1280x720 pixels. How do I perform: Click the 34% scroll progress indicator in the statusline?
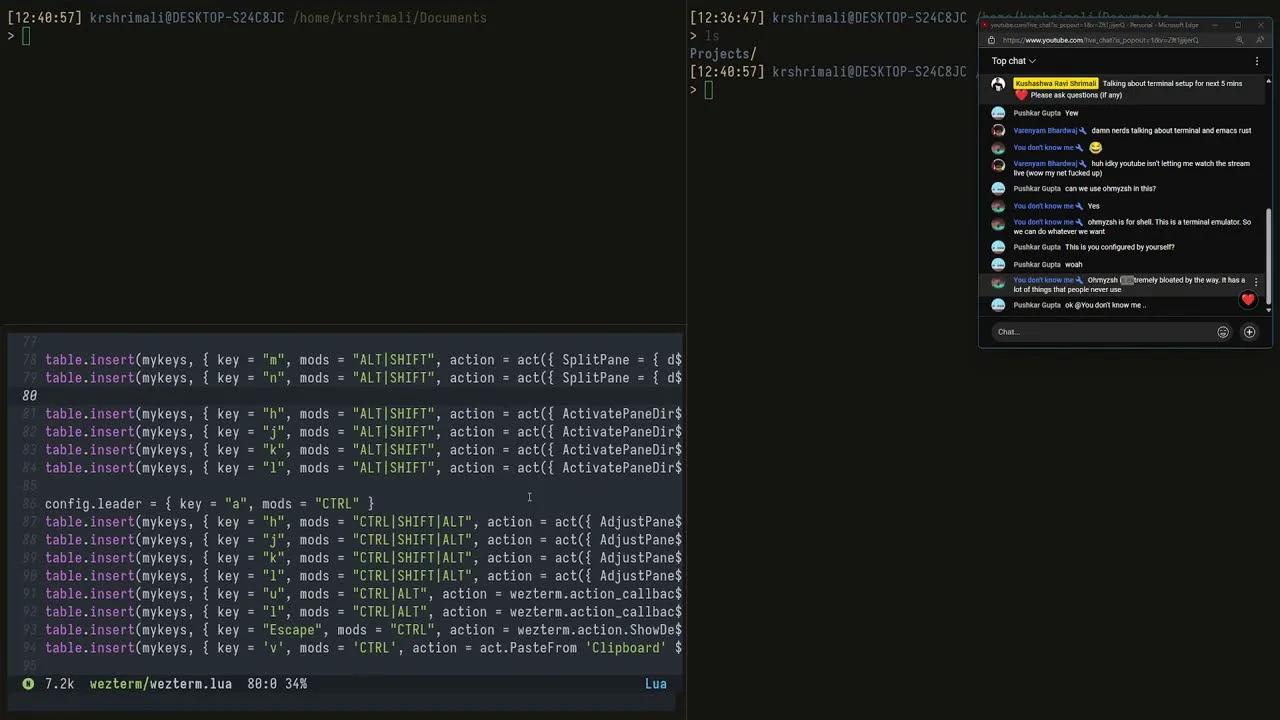pyautogui.click(x=295, y=683)
